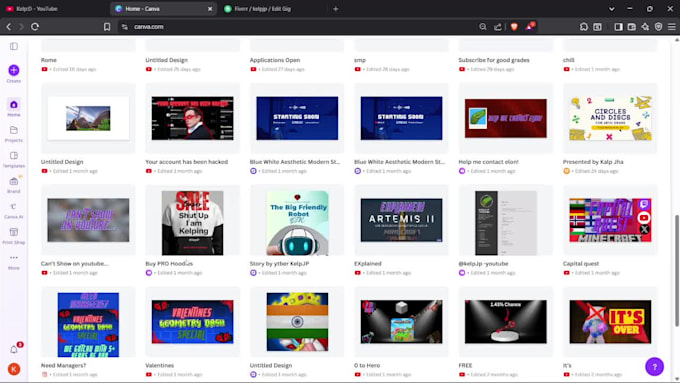Open 'FREE' design thumbnail

point(506,322)
